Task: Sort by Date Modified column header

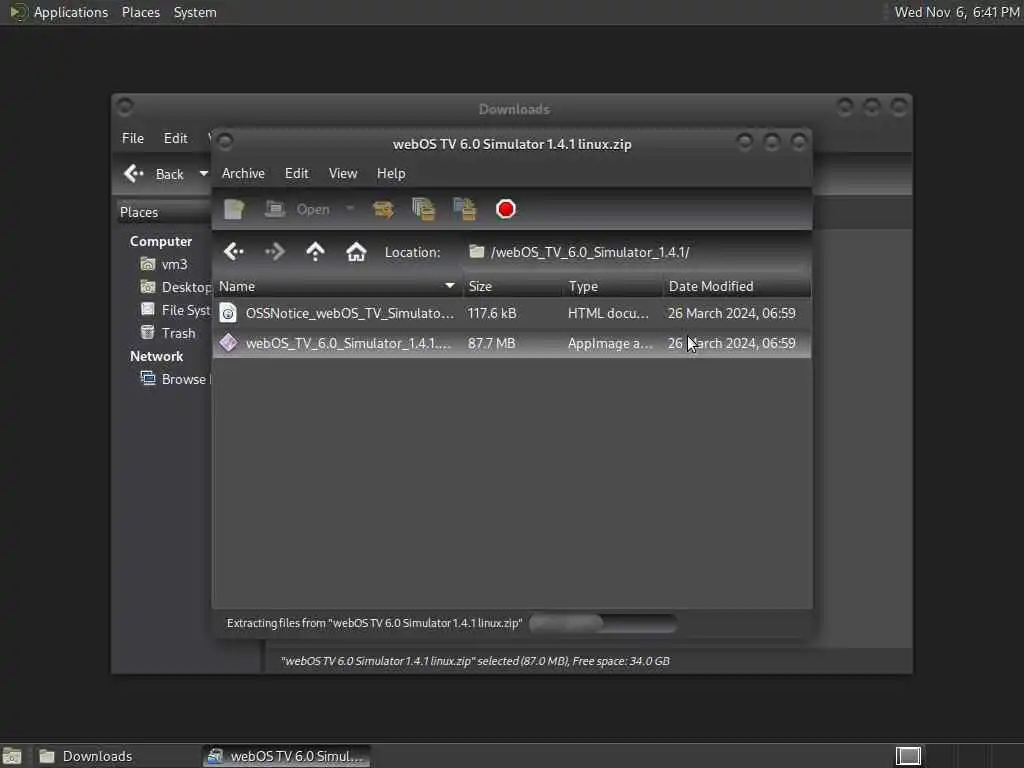Action: click(737, 287)
